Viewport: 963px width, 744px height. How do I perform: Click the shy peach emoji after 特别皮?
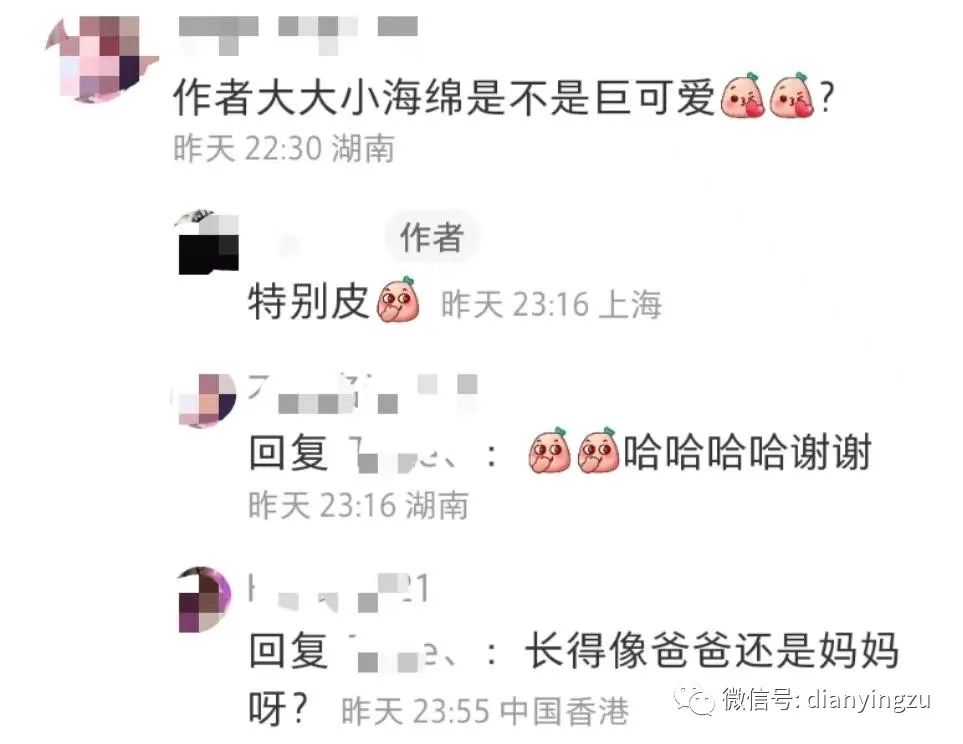(x=399, y=300)
